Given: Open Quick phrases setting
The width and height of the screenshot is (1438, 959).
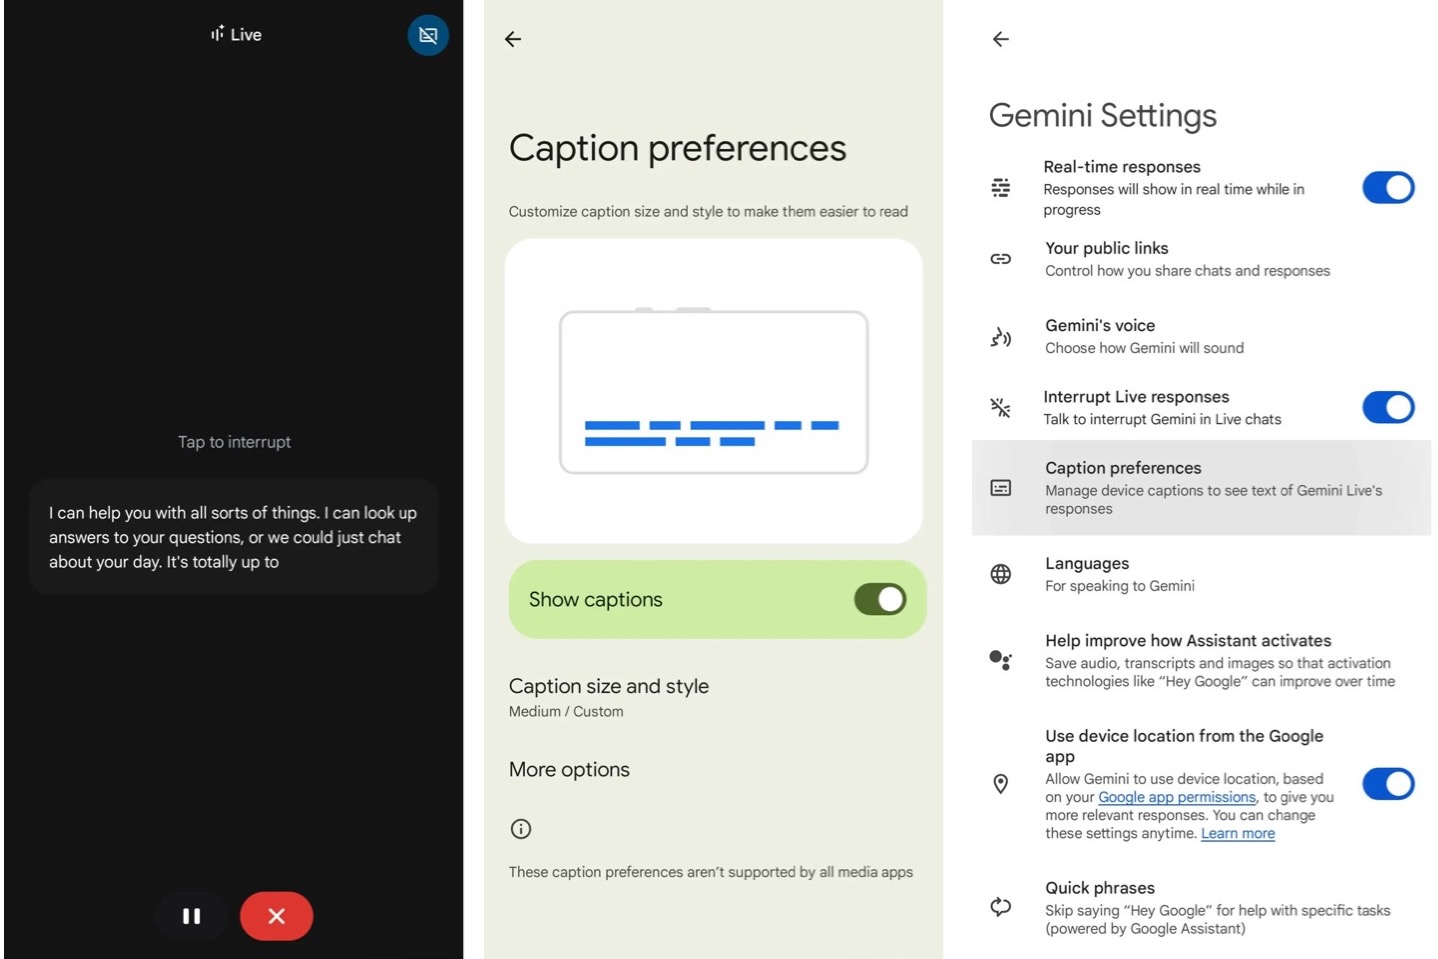Looking at the screenshot, I should pos(1201,908).
